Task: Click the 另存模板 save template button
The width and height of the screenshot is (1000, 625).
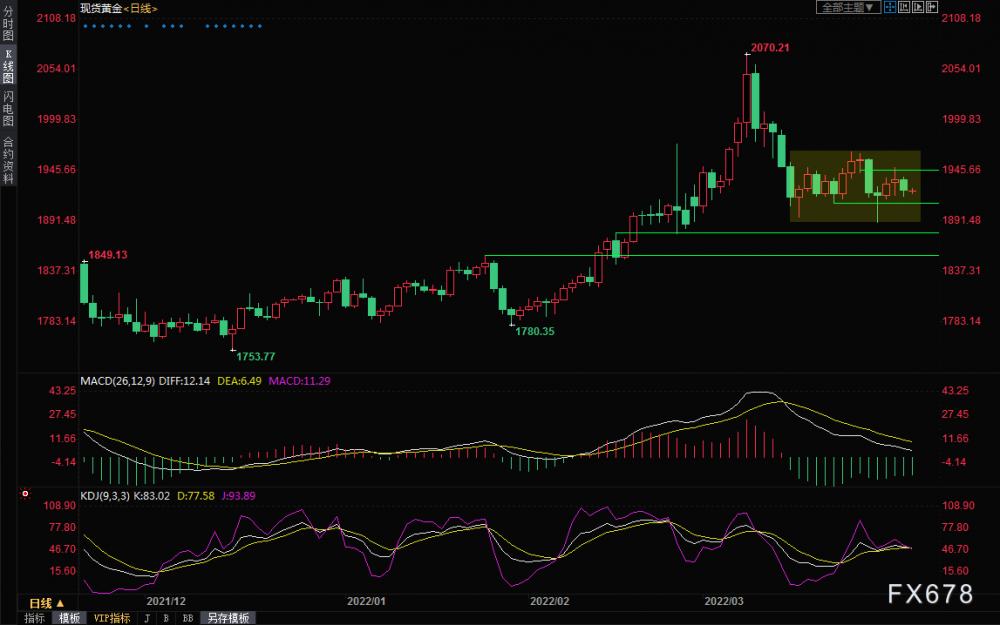Action: click(x=228, y=618)
